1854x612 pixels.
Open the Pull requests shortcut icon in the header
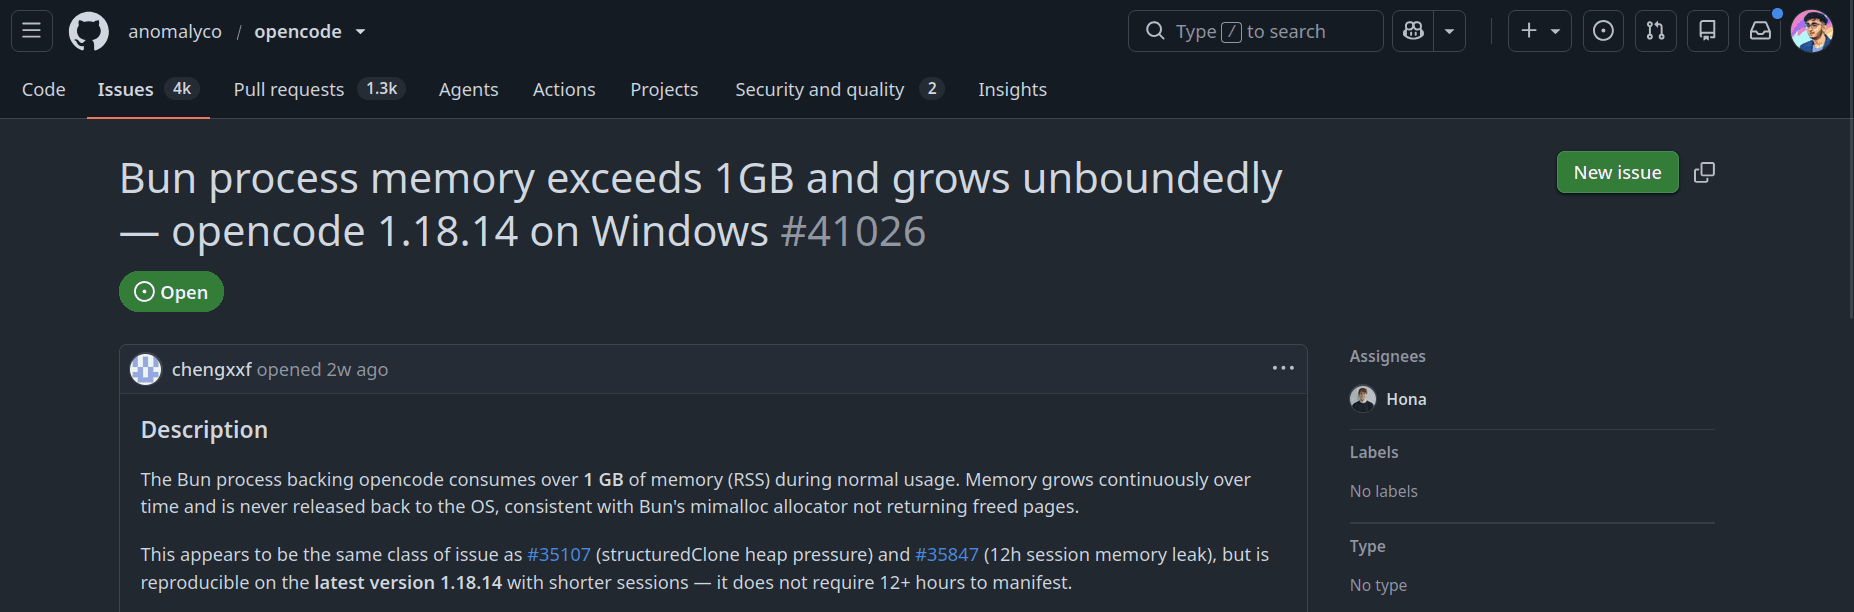click(x=1655, y=31)
